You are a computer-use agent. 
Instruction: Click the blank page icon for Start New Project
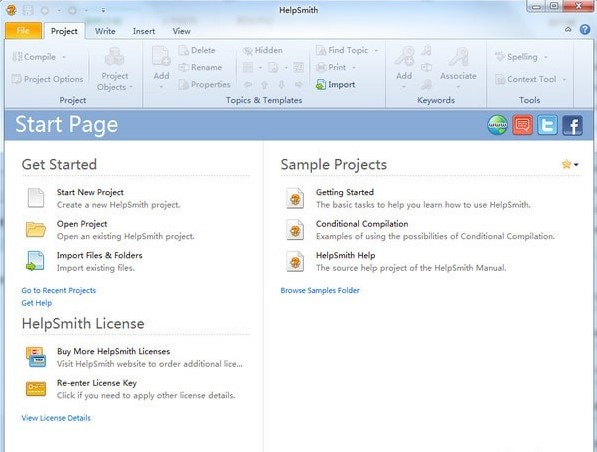pos(36,198)
